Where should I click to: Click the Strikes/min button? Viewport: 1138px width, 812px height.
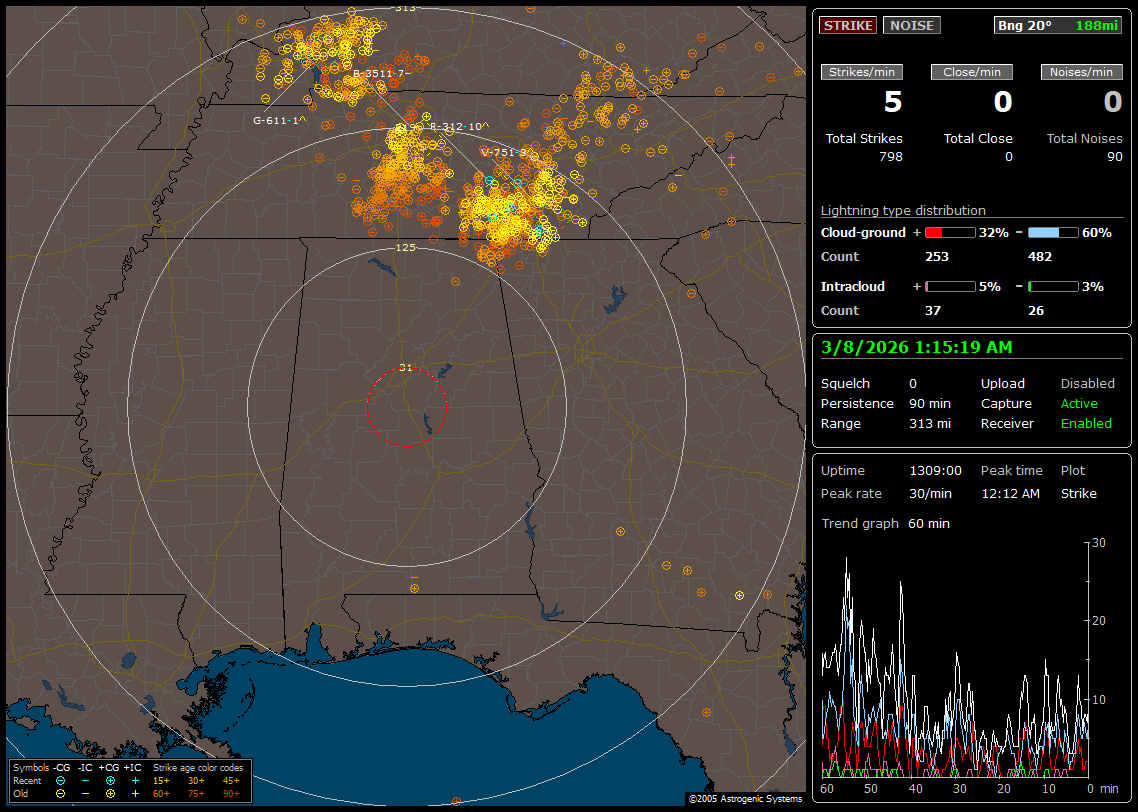tap(861, 72)
